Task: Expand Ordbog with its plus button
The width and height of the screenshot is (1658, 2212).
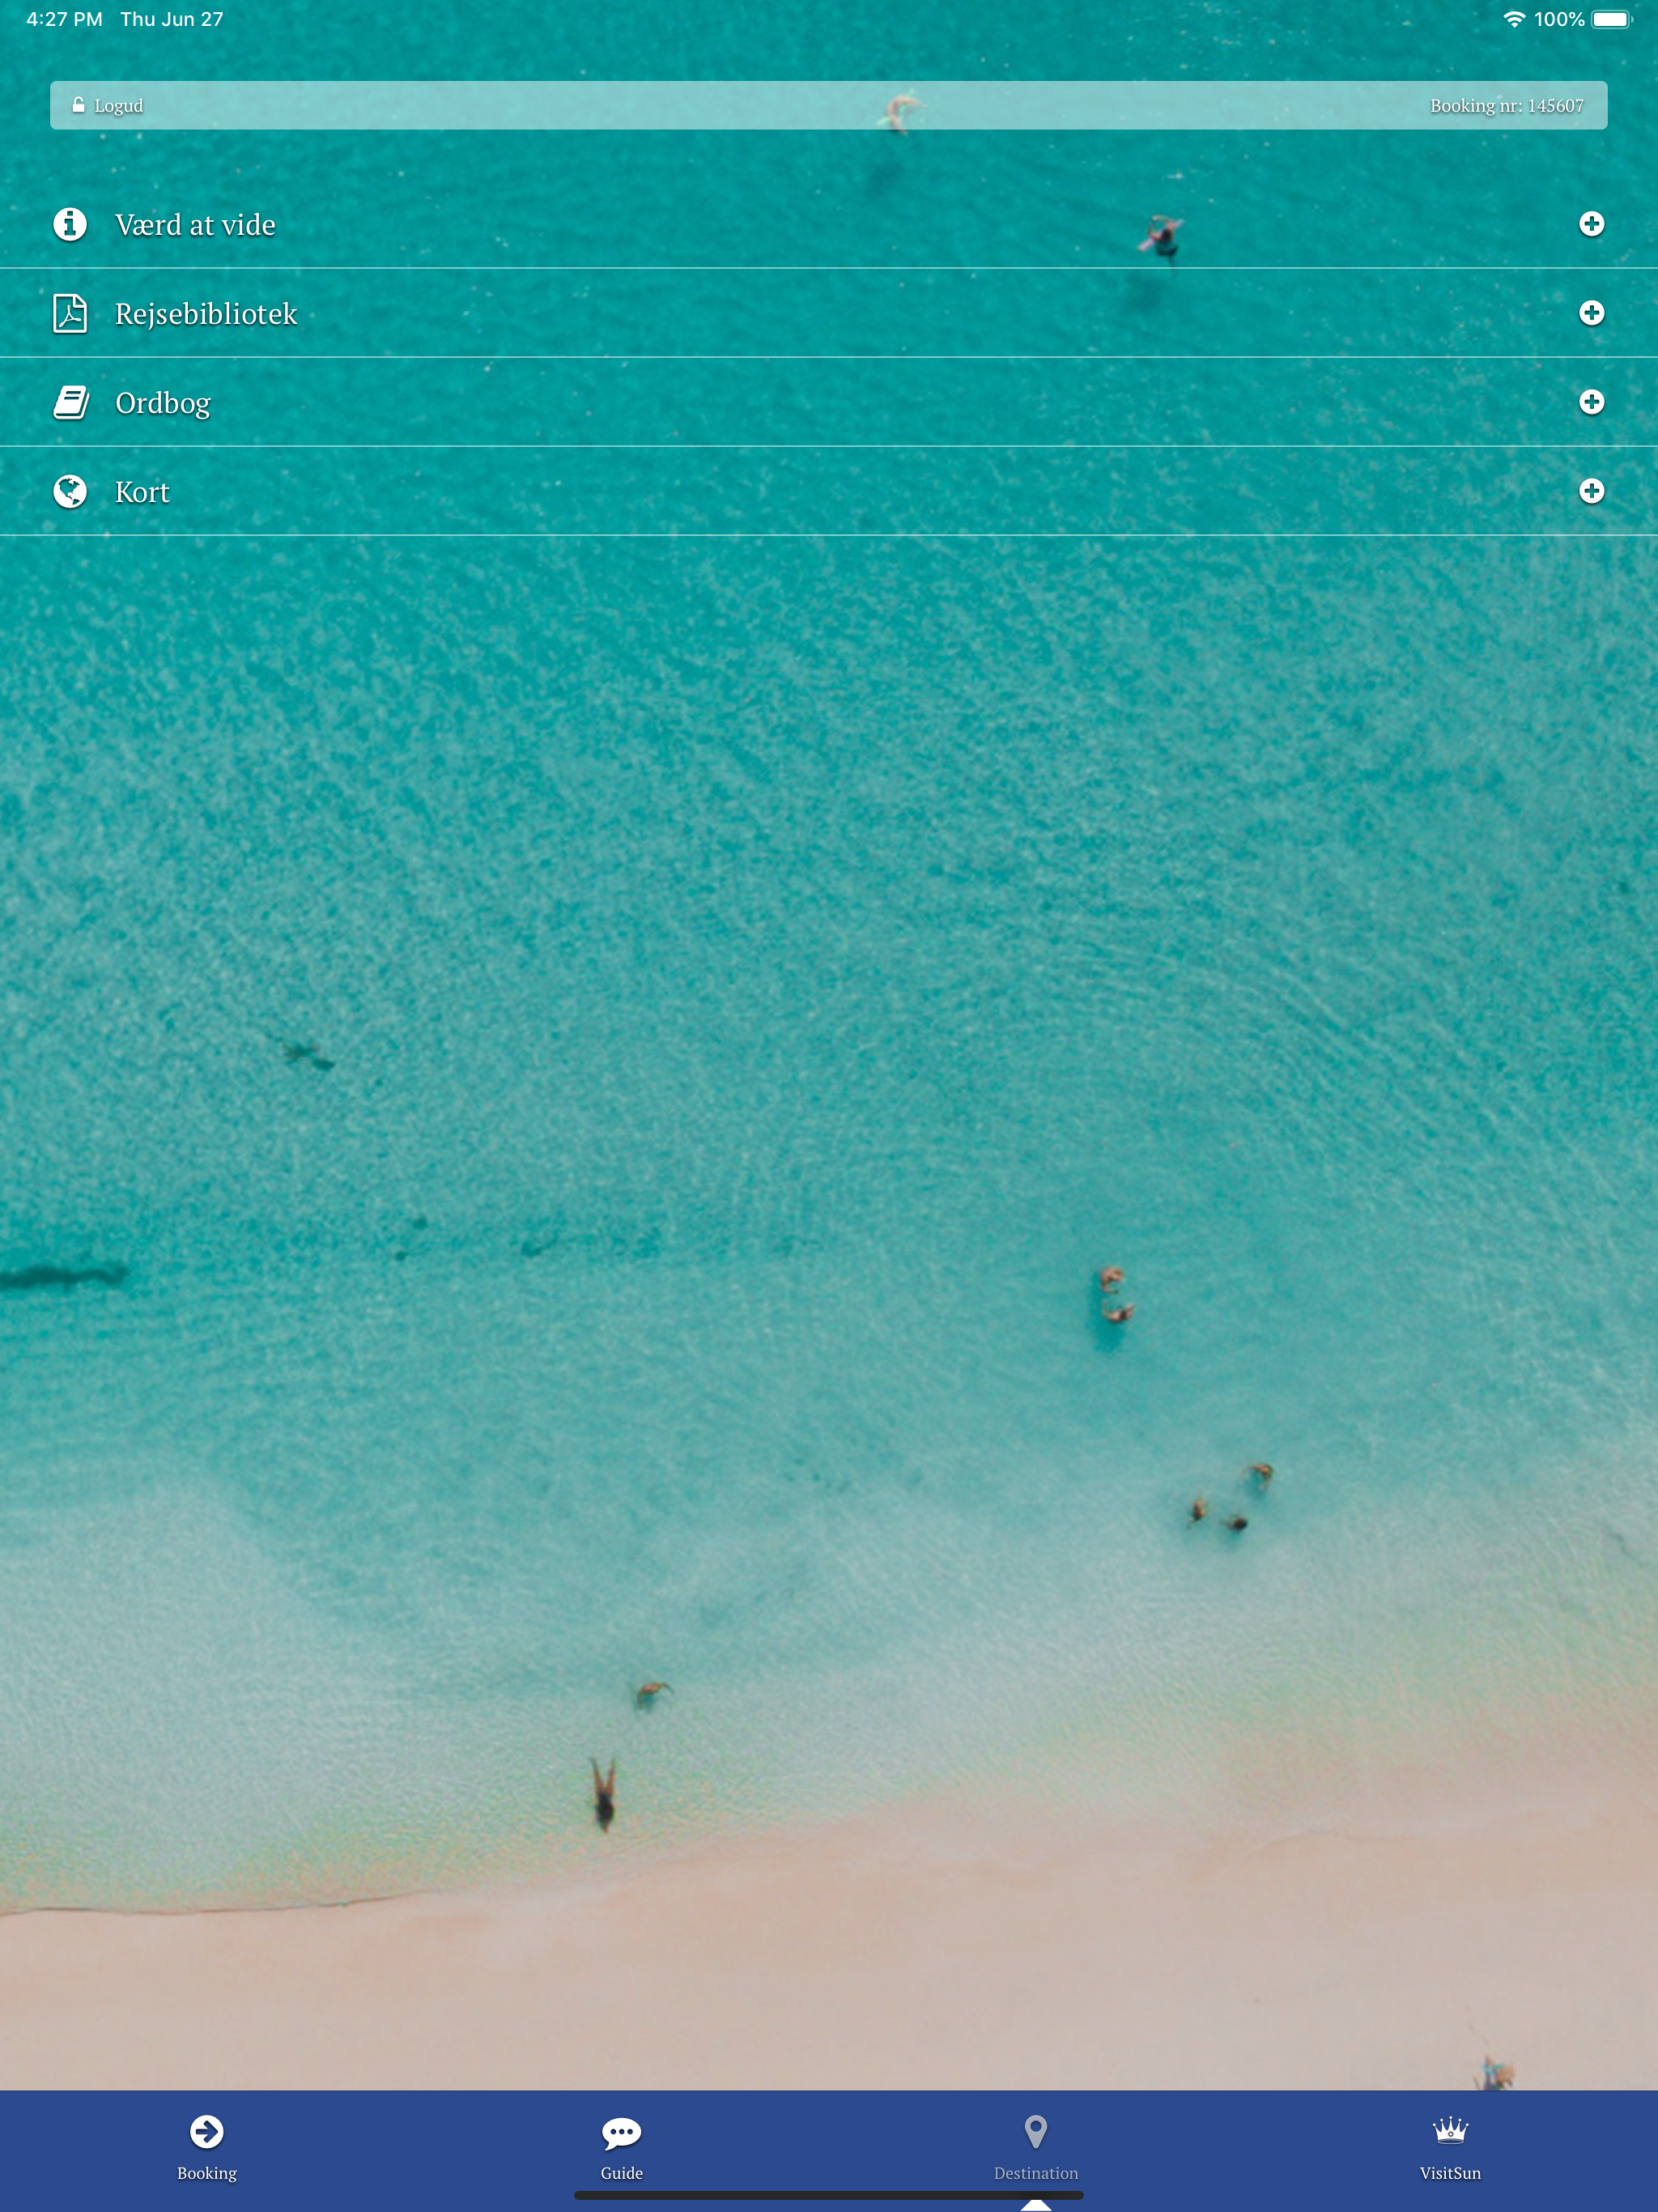Action: click(1591, 402)
